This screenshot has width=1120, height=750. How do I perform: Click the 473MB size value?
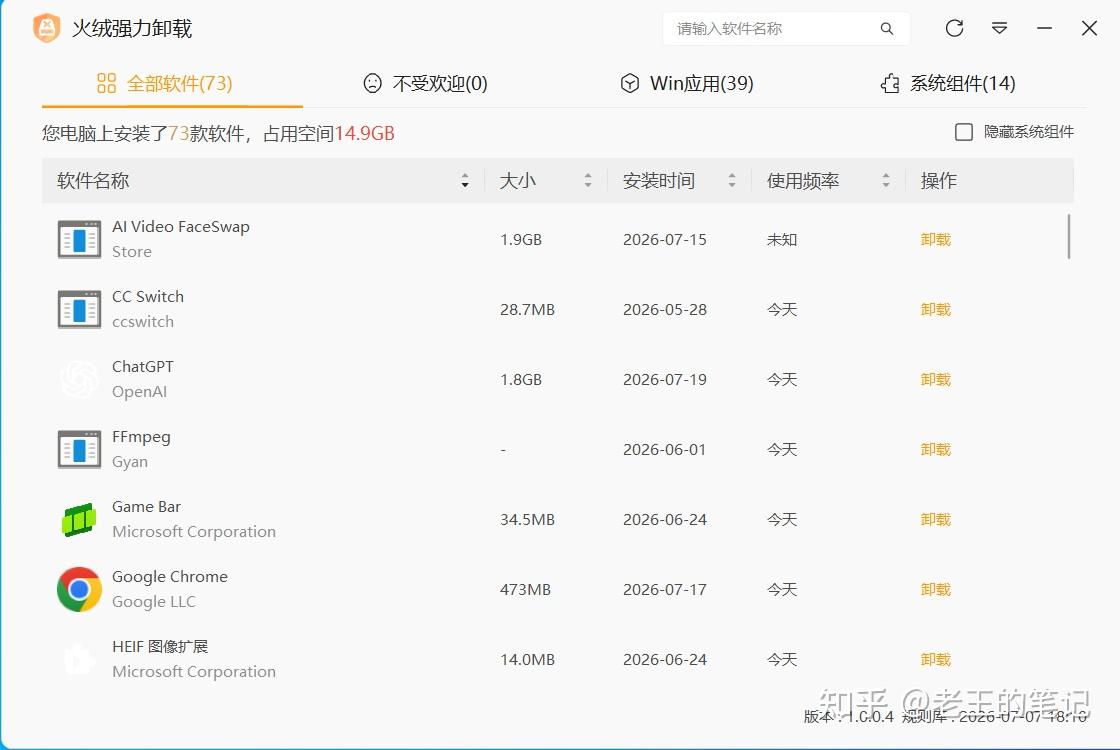pos(525,589)
